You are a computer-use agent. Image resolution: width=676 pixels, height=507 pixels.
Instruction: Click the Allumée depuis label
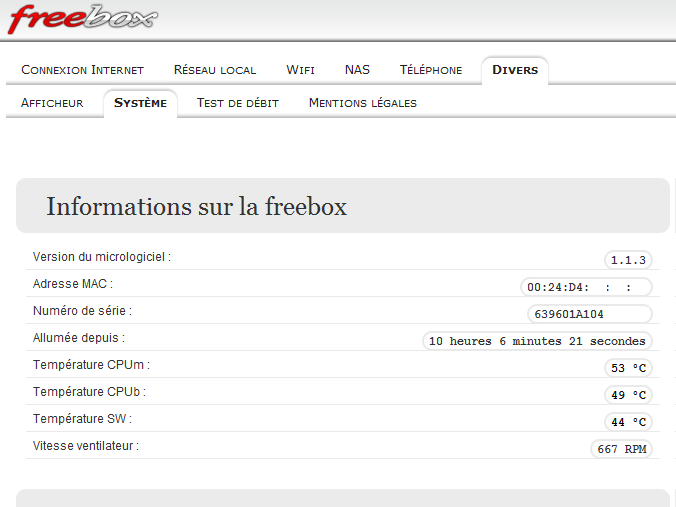click(79, 338)
